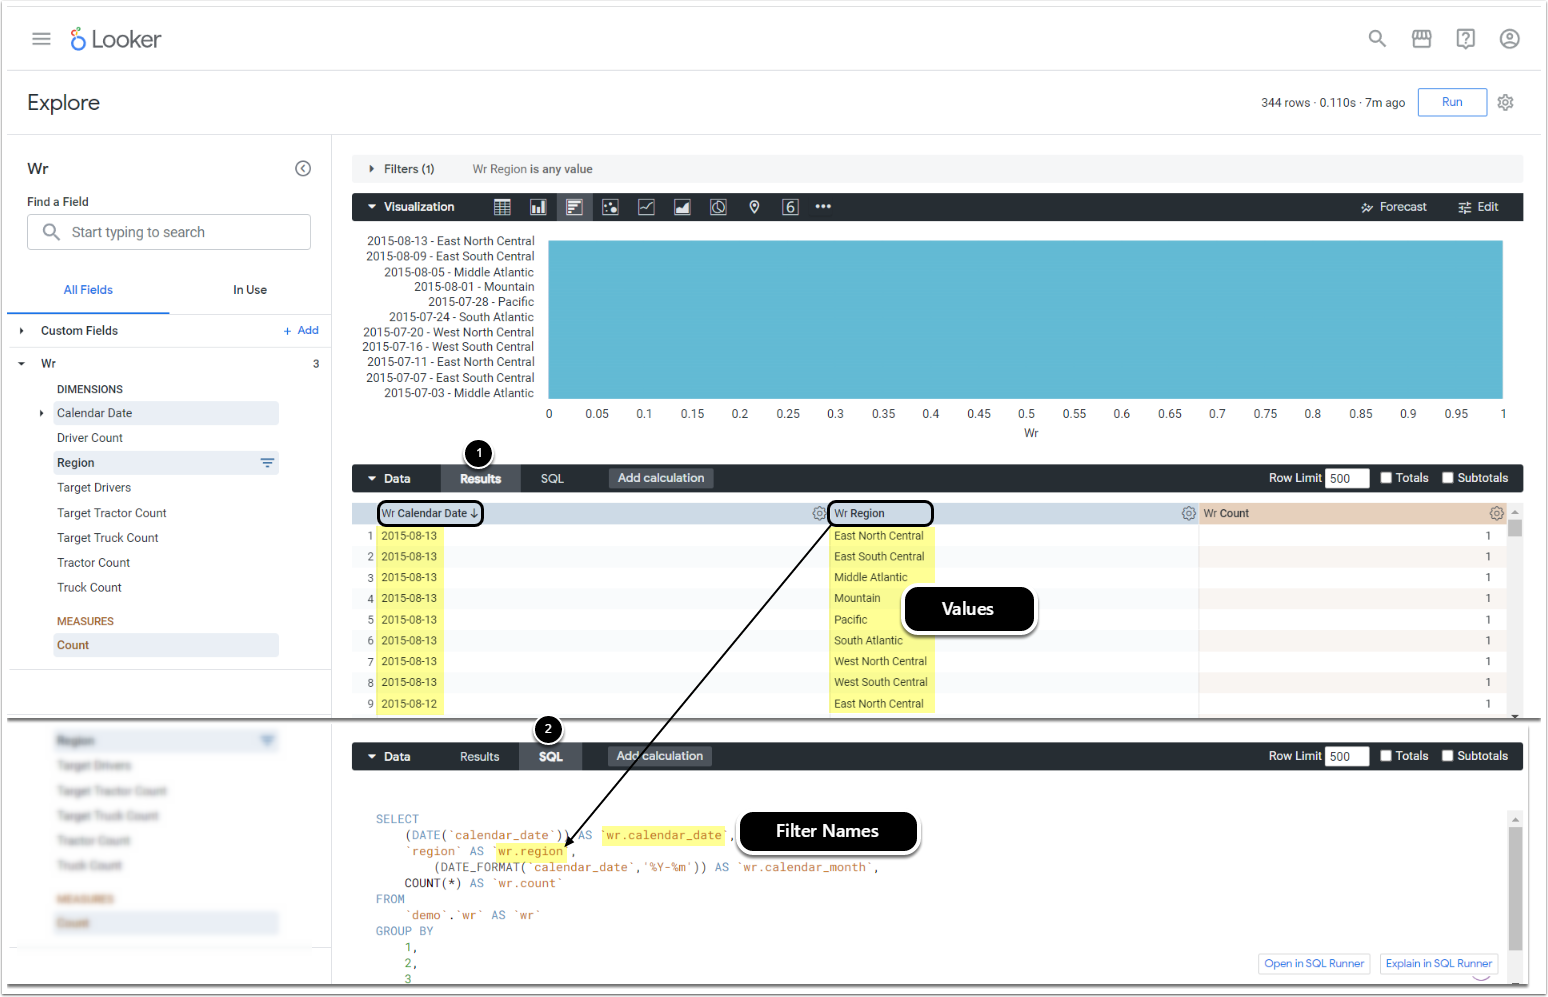Expand the Custom Fields group
The width and height of the screenshot is (1548, 997).
[x=21, y=331]
